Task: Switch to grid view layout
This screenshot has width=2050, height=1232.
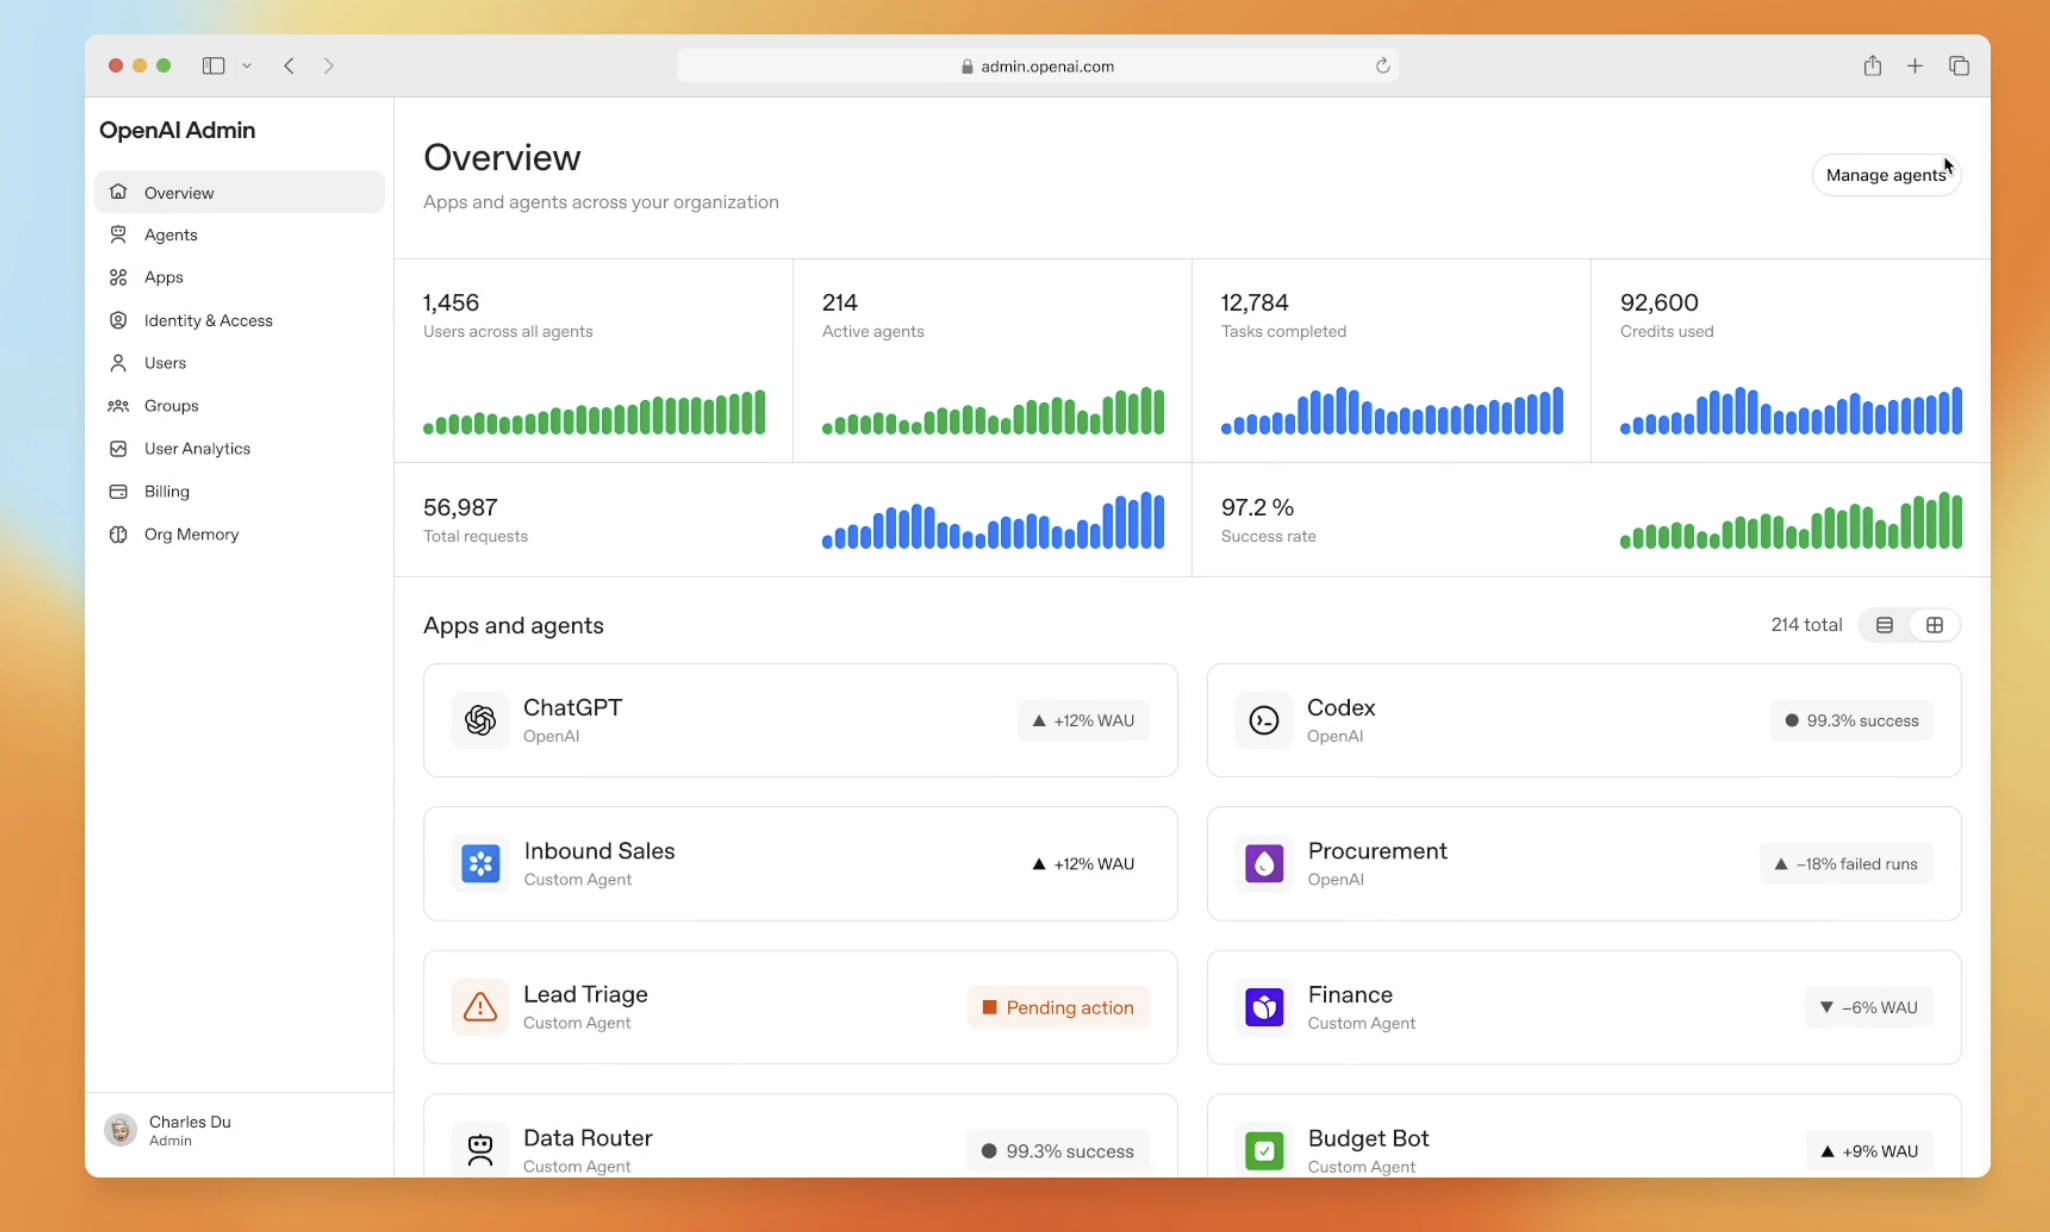Action: 1934,625
